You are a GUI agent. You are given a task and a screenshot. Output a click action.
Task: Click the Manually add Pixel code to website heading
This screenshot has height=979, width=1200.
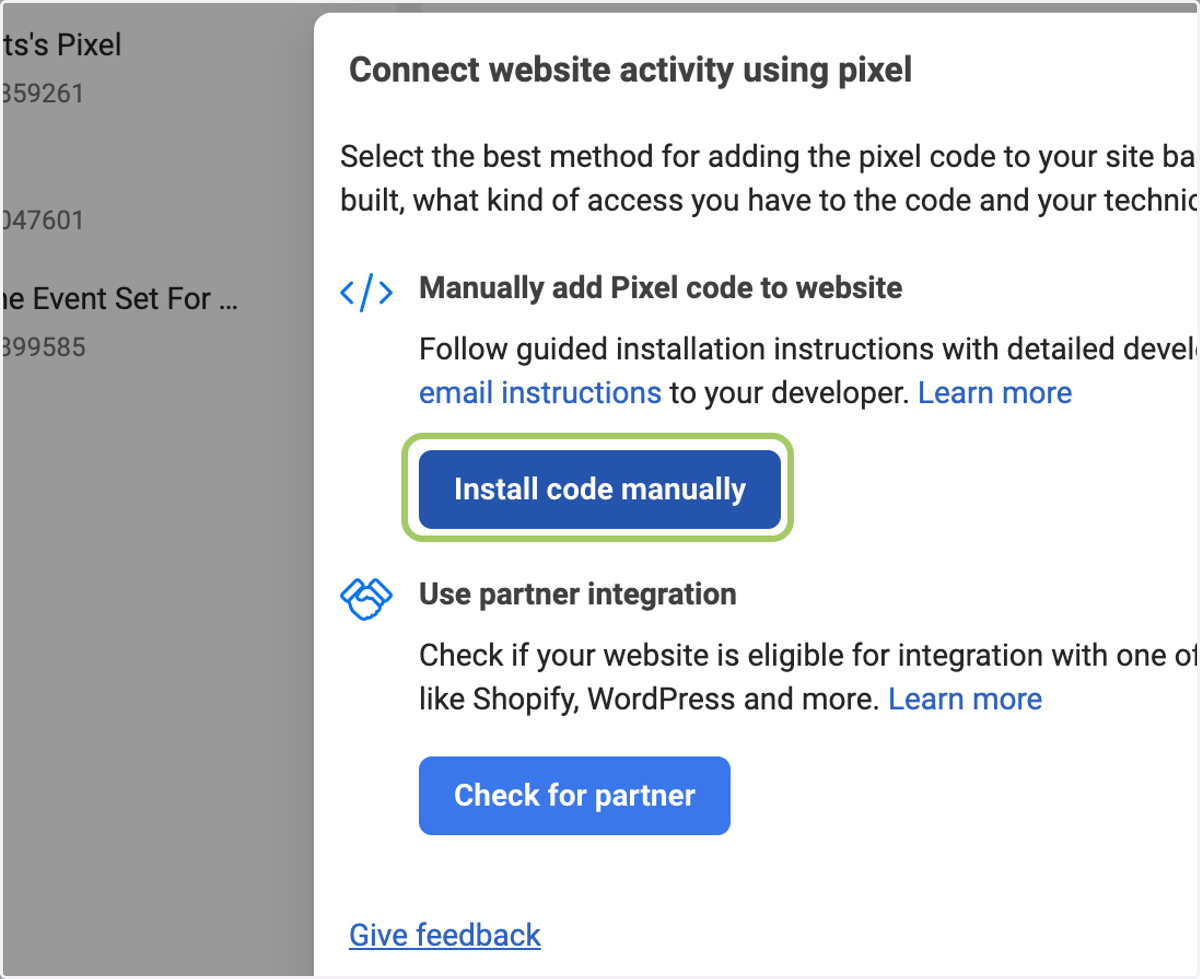[661, 288]
